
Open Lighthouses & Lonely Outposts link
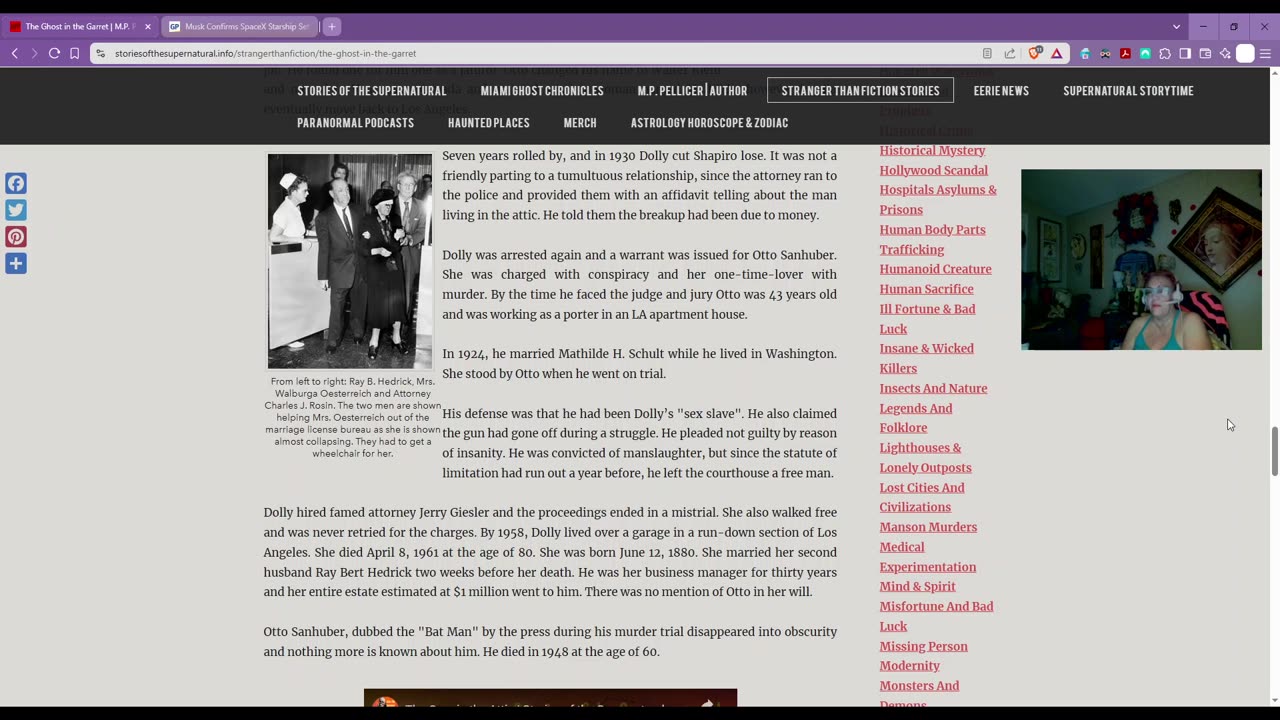click(925, 458)
